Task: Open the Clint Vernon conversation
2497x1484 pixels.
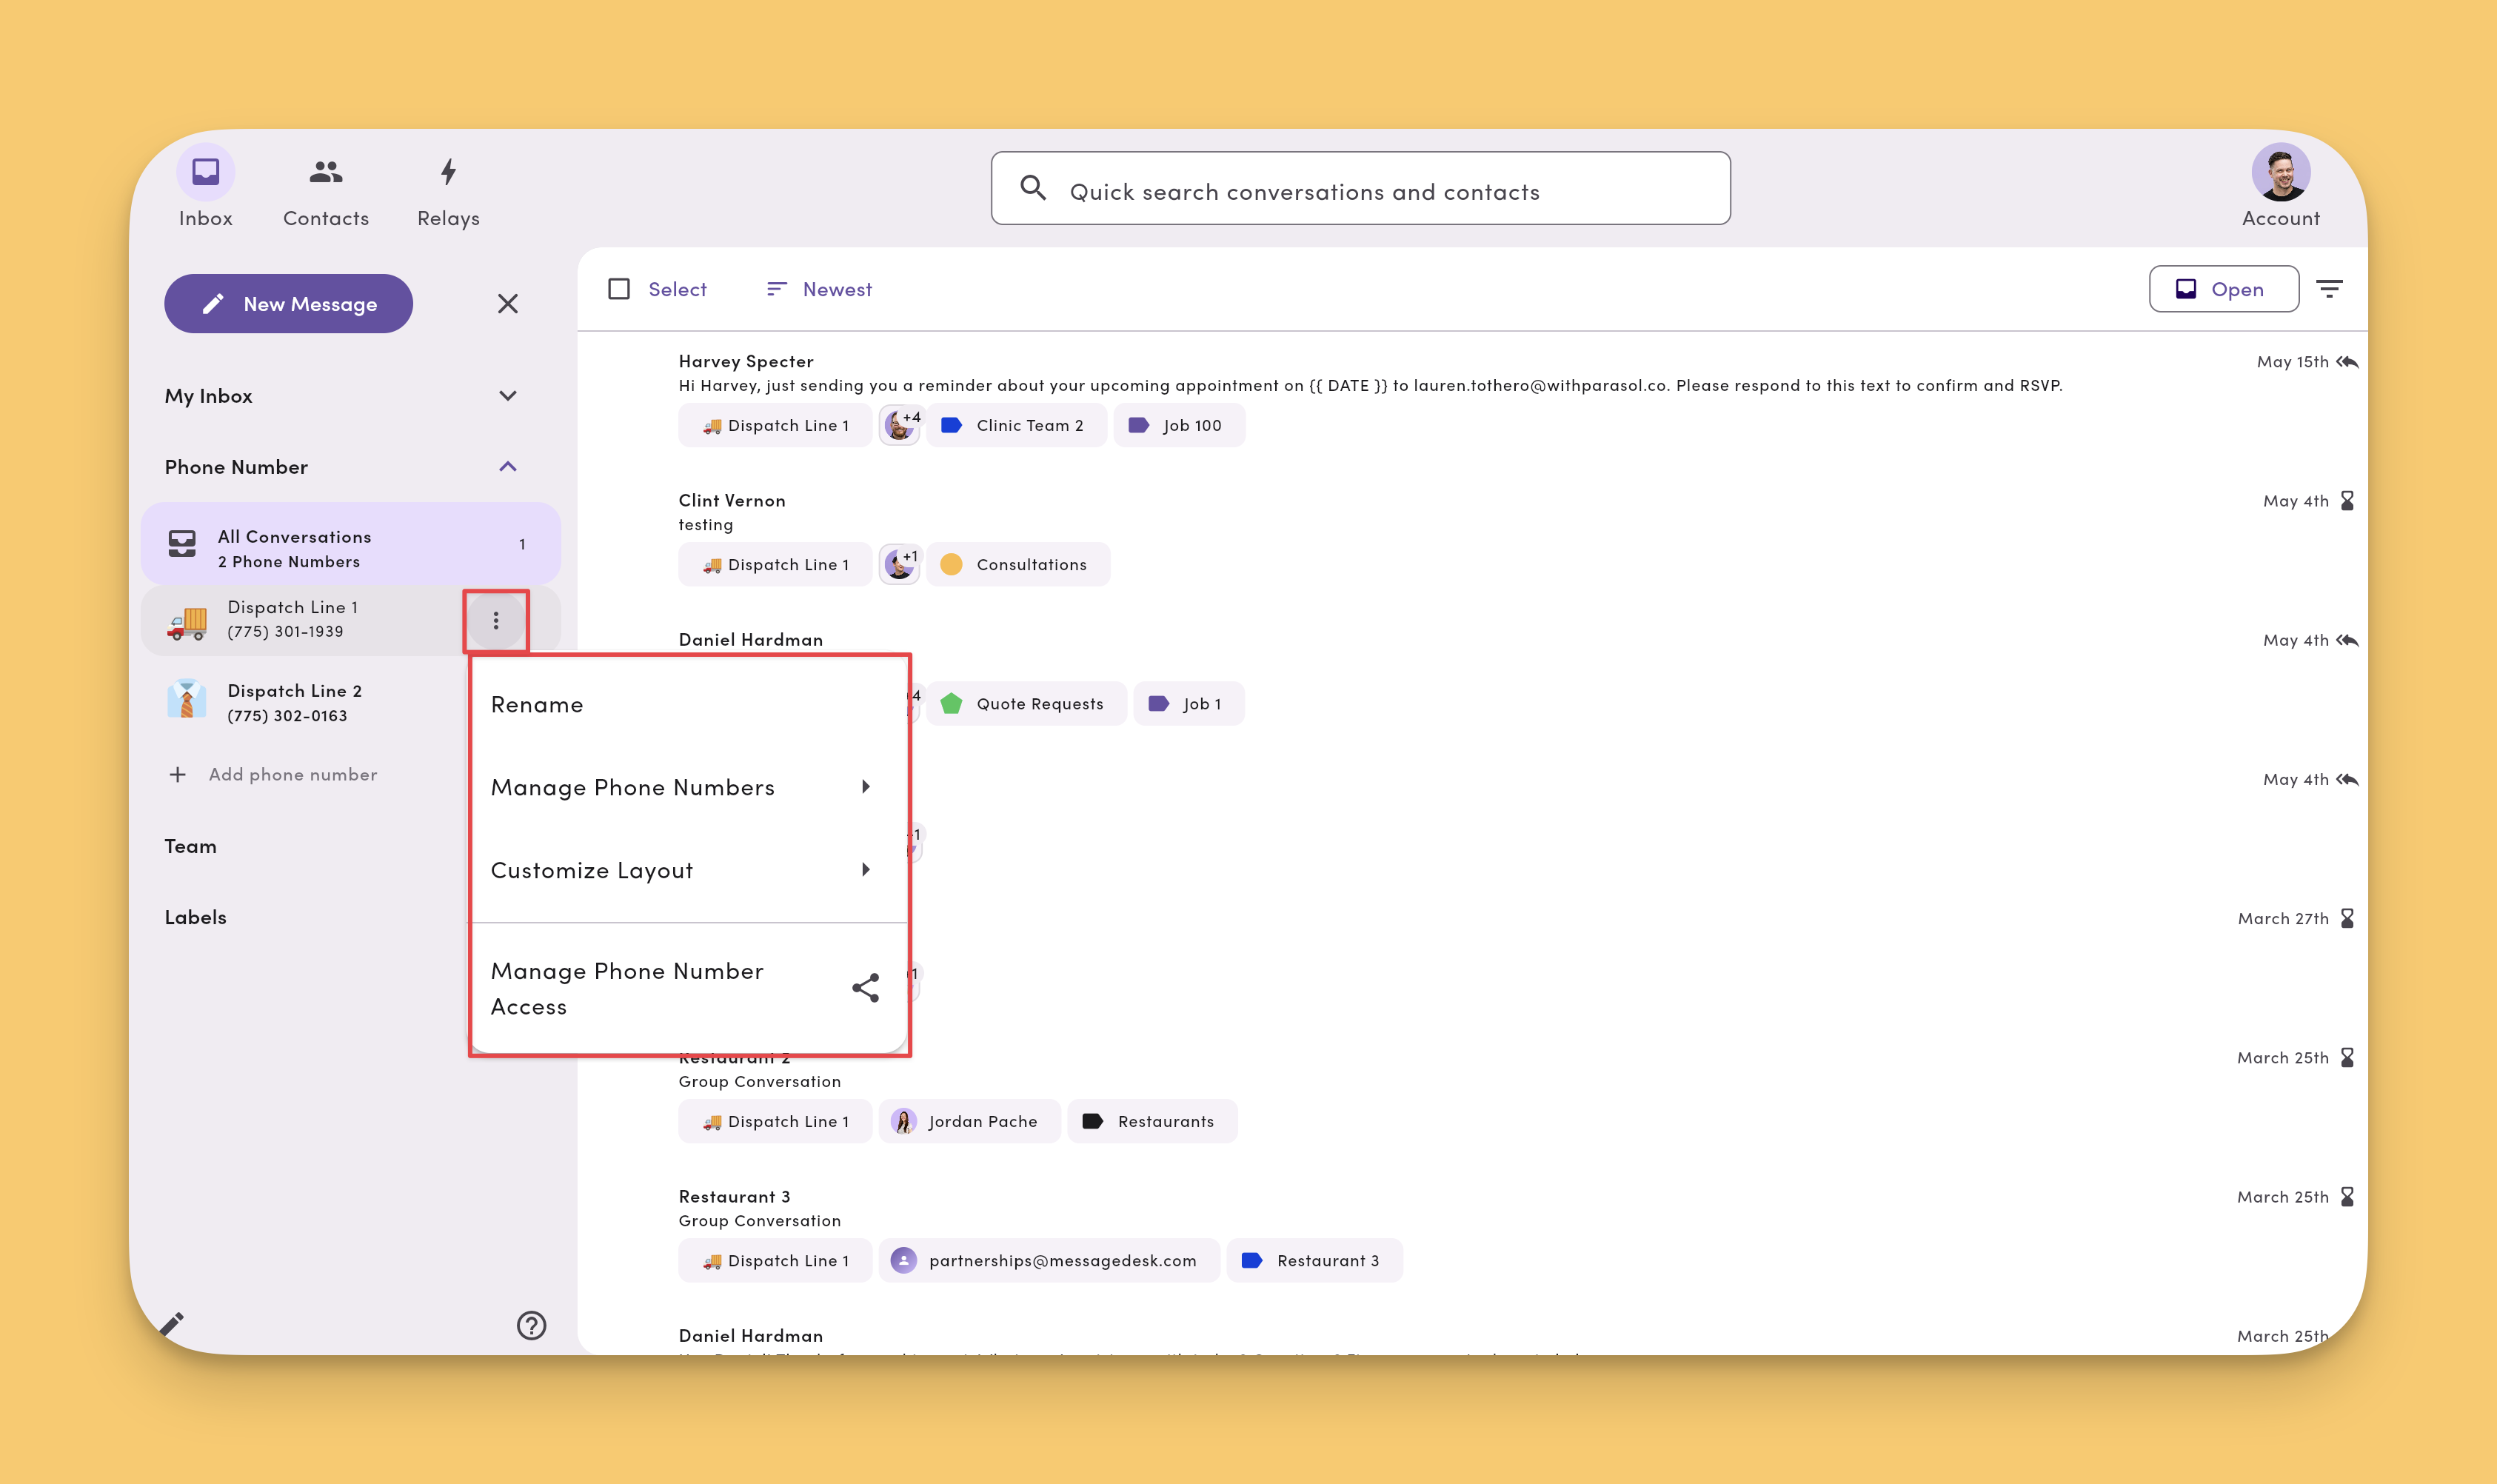Action: coord(1472,540)
